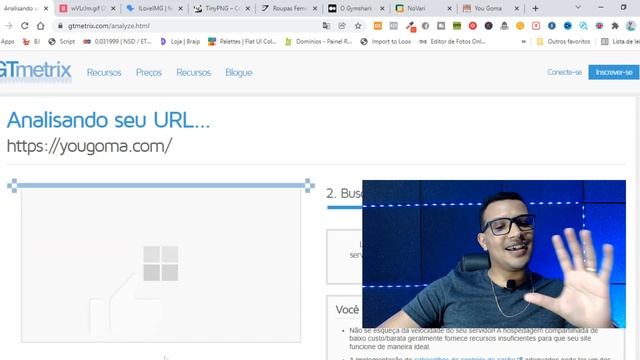The width and height of the screenshot is (640, 360).
Task: Open the translate page icon
Action: coord(326,26)
